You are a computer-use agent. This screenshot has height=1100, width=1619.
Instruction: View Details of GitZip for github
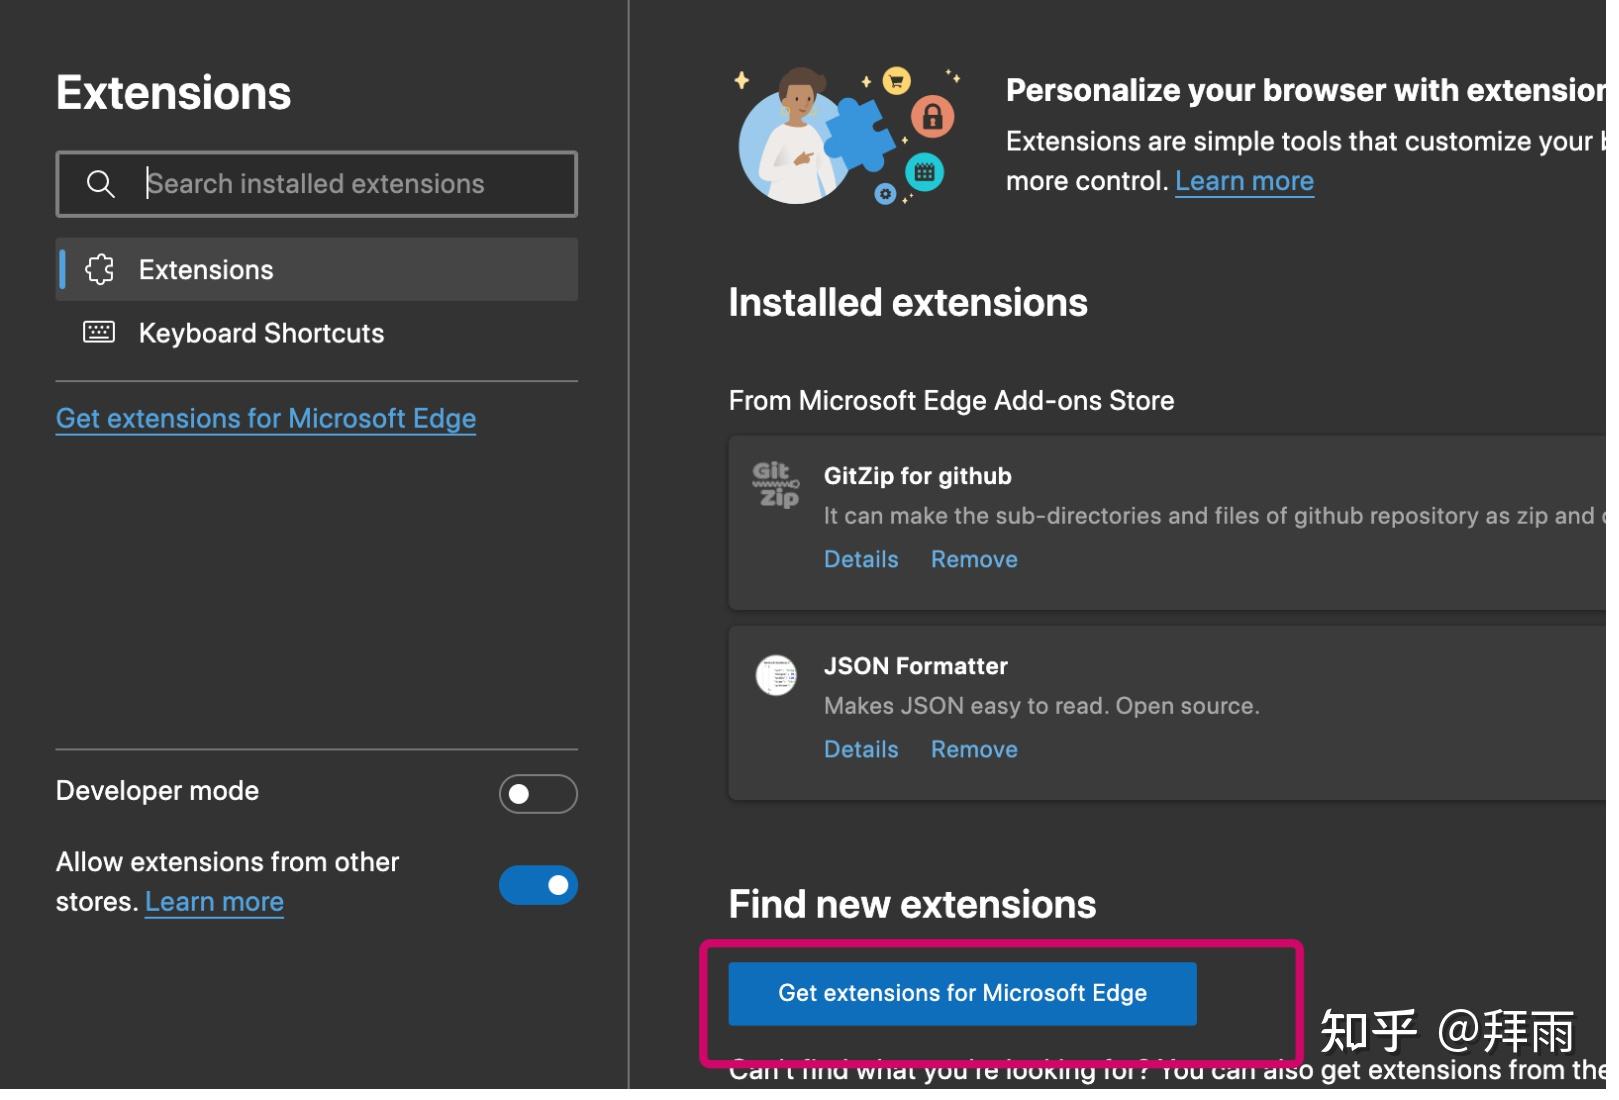(x=860, y=559)
